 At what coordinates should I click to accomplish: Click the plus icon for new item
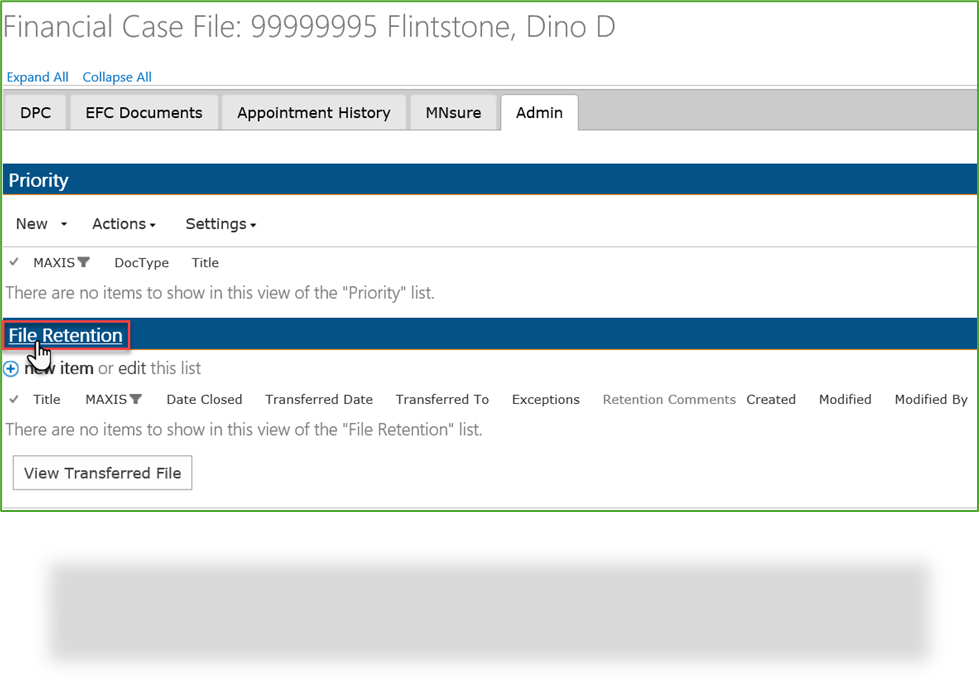[11, 369]
